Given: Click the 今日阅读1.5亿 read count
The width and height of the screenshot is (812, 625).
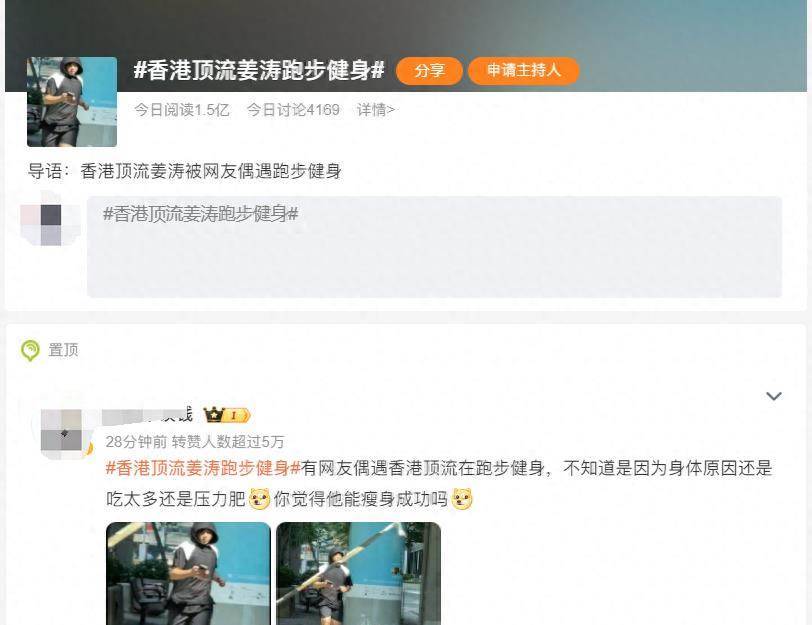Looking at the screenshot, I should 182,110.
